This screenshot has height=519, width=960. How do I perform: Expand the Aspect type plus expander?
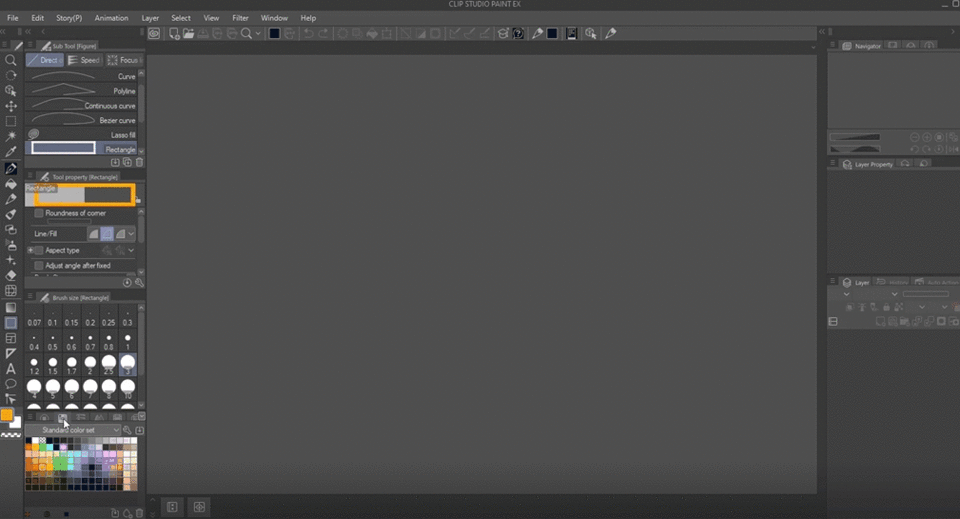tap(30, 250)
